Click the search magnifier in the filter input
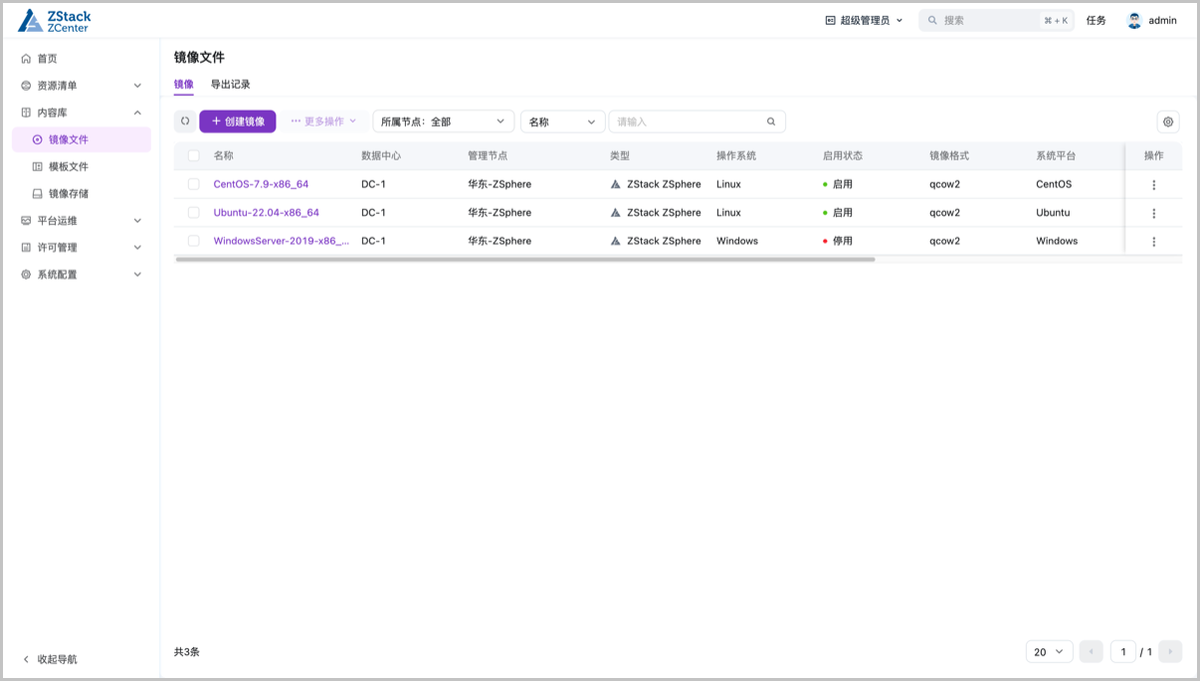Screen dimensions: 1200x681 (x=771, y=122)
